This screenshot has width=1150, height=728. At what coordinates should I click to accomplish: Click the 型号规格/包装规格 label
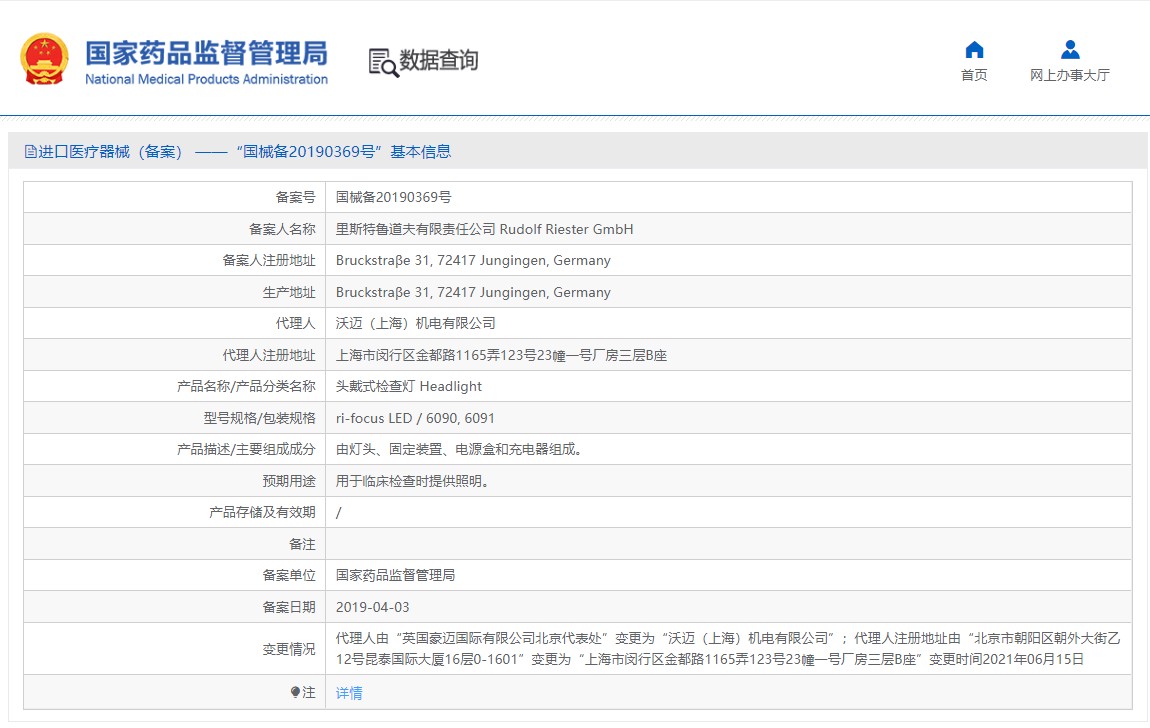(x=260, y=418)
